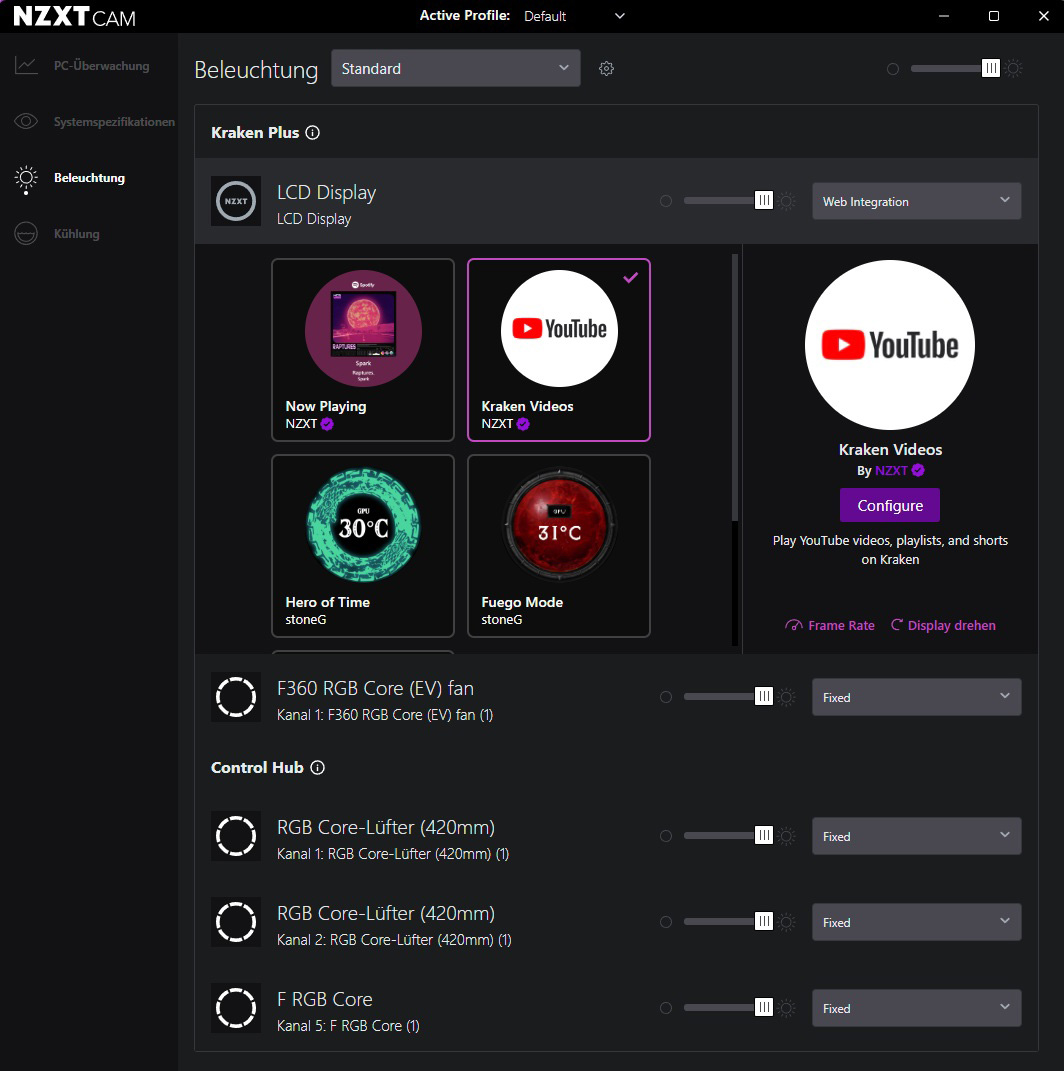Open lighting profile settings gear icon
The width and height of the screenshot is (1064, 1071).
coord(606,68)
